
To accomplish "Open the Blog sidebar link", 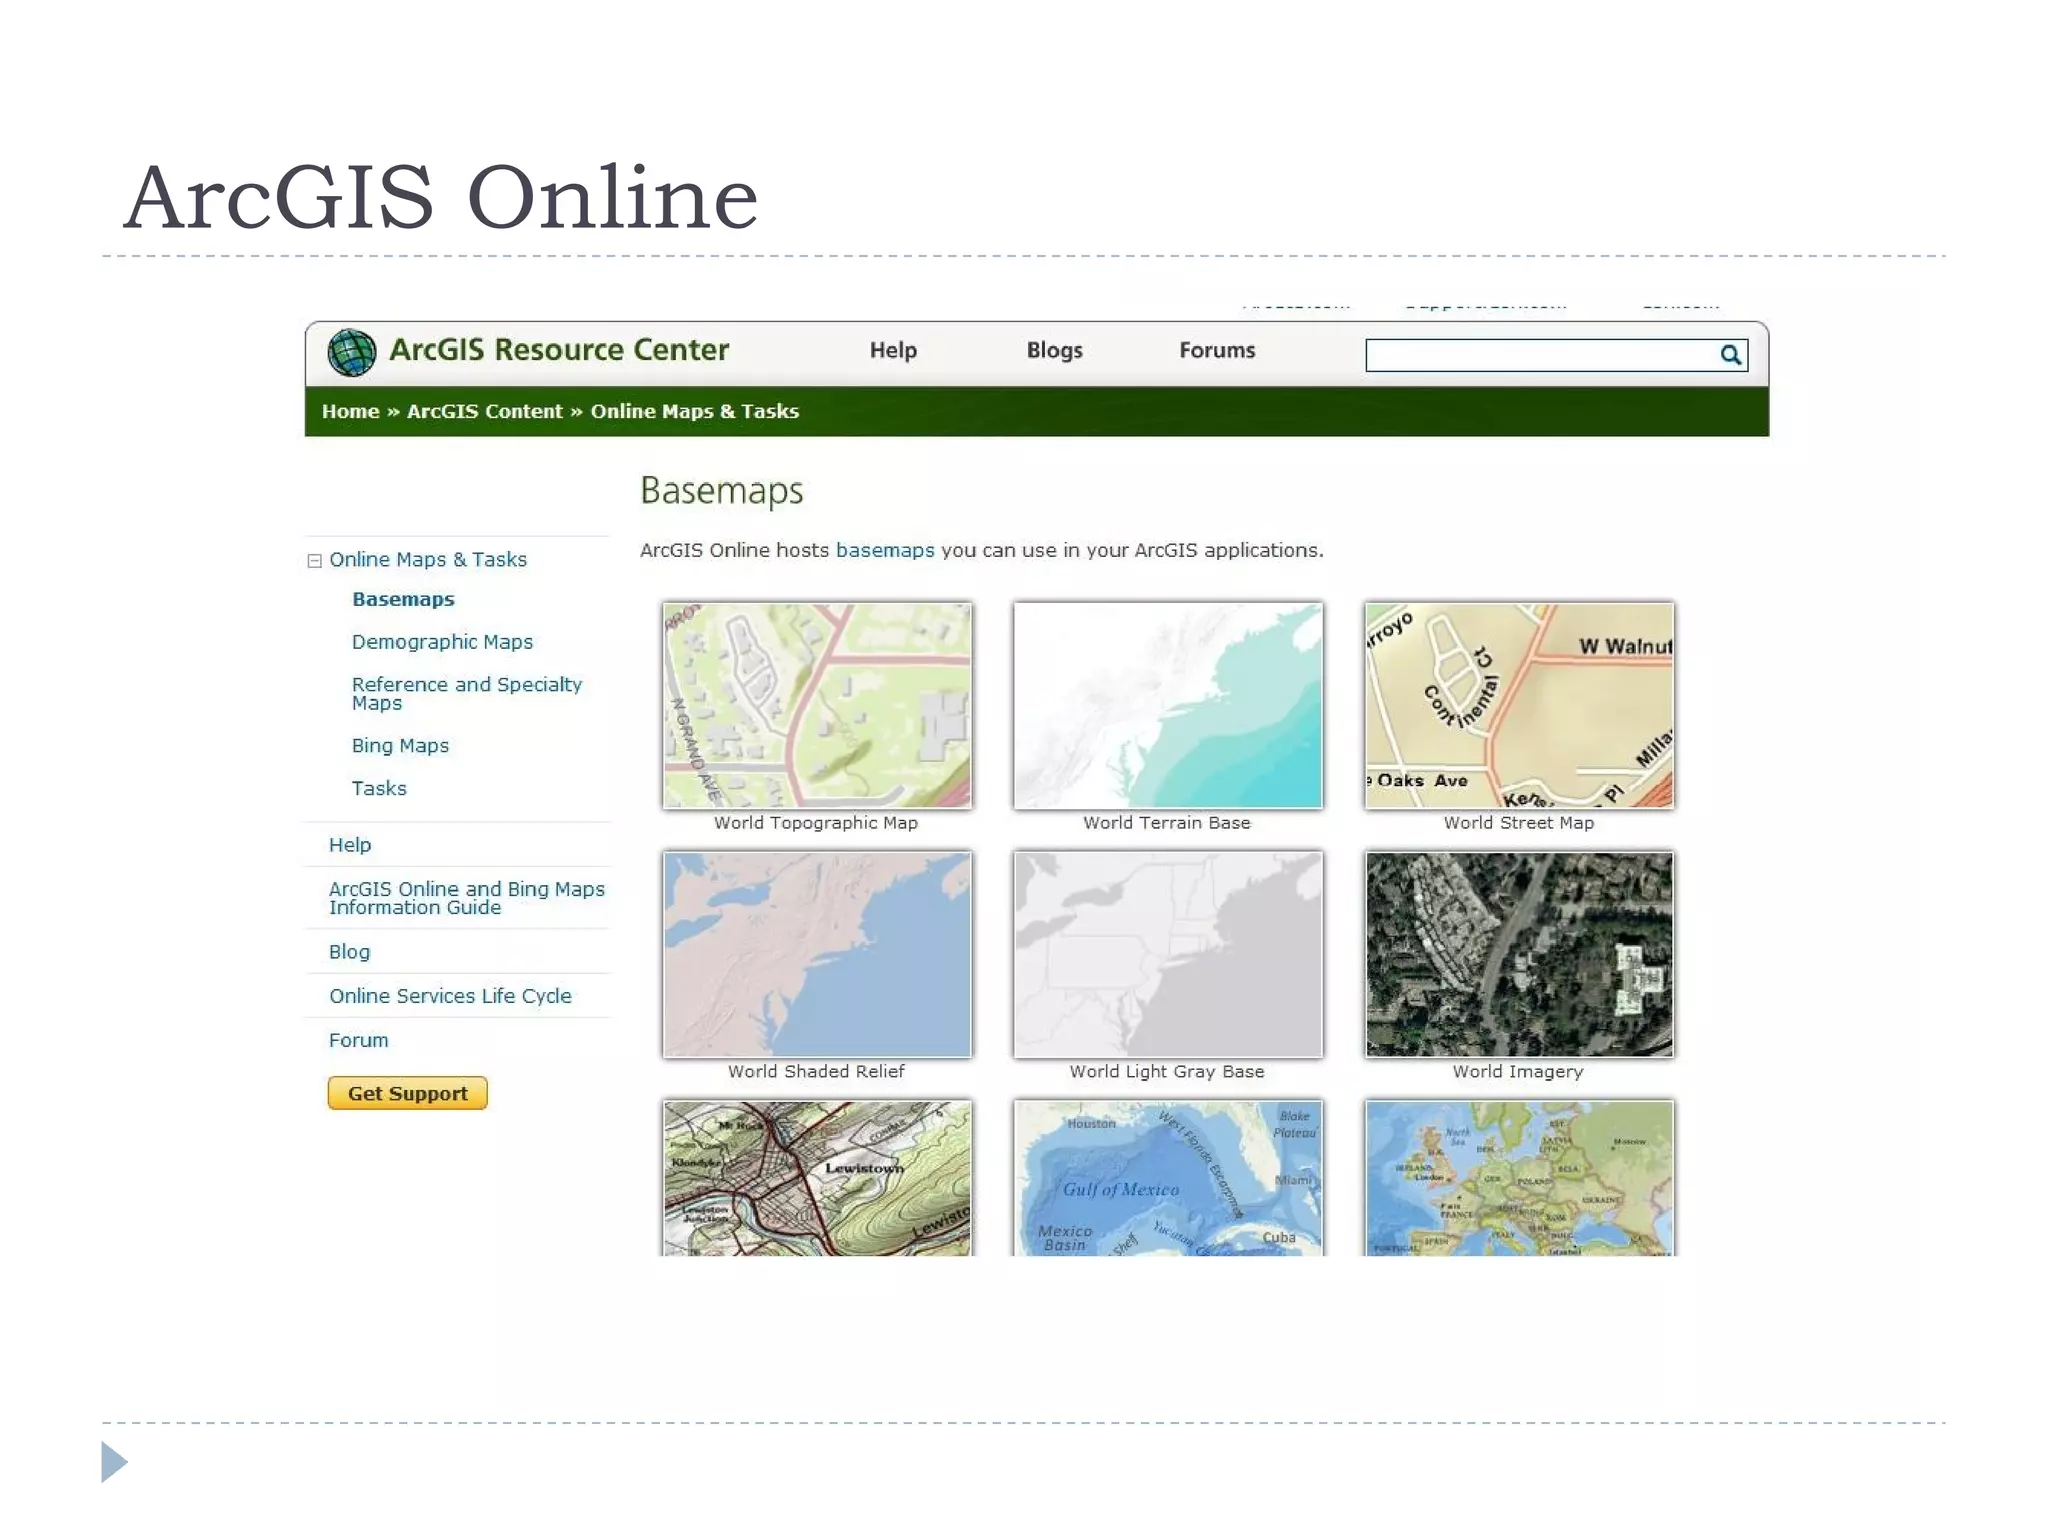I will [x=349, y=952].
